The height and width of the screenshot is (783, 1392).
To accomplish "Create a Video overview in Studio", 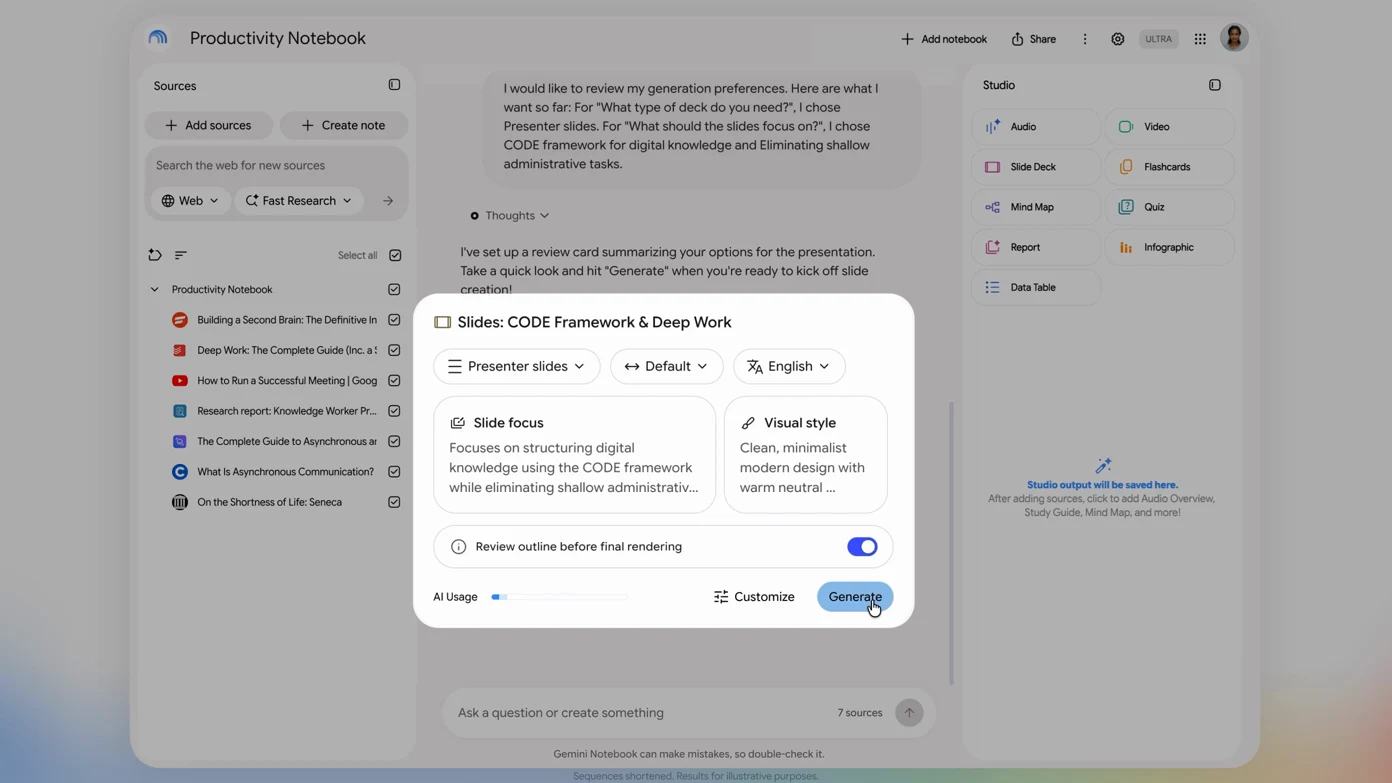I will point(1170,127).
